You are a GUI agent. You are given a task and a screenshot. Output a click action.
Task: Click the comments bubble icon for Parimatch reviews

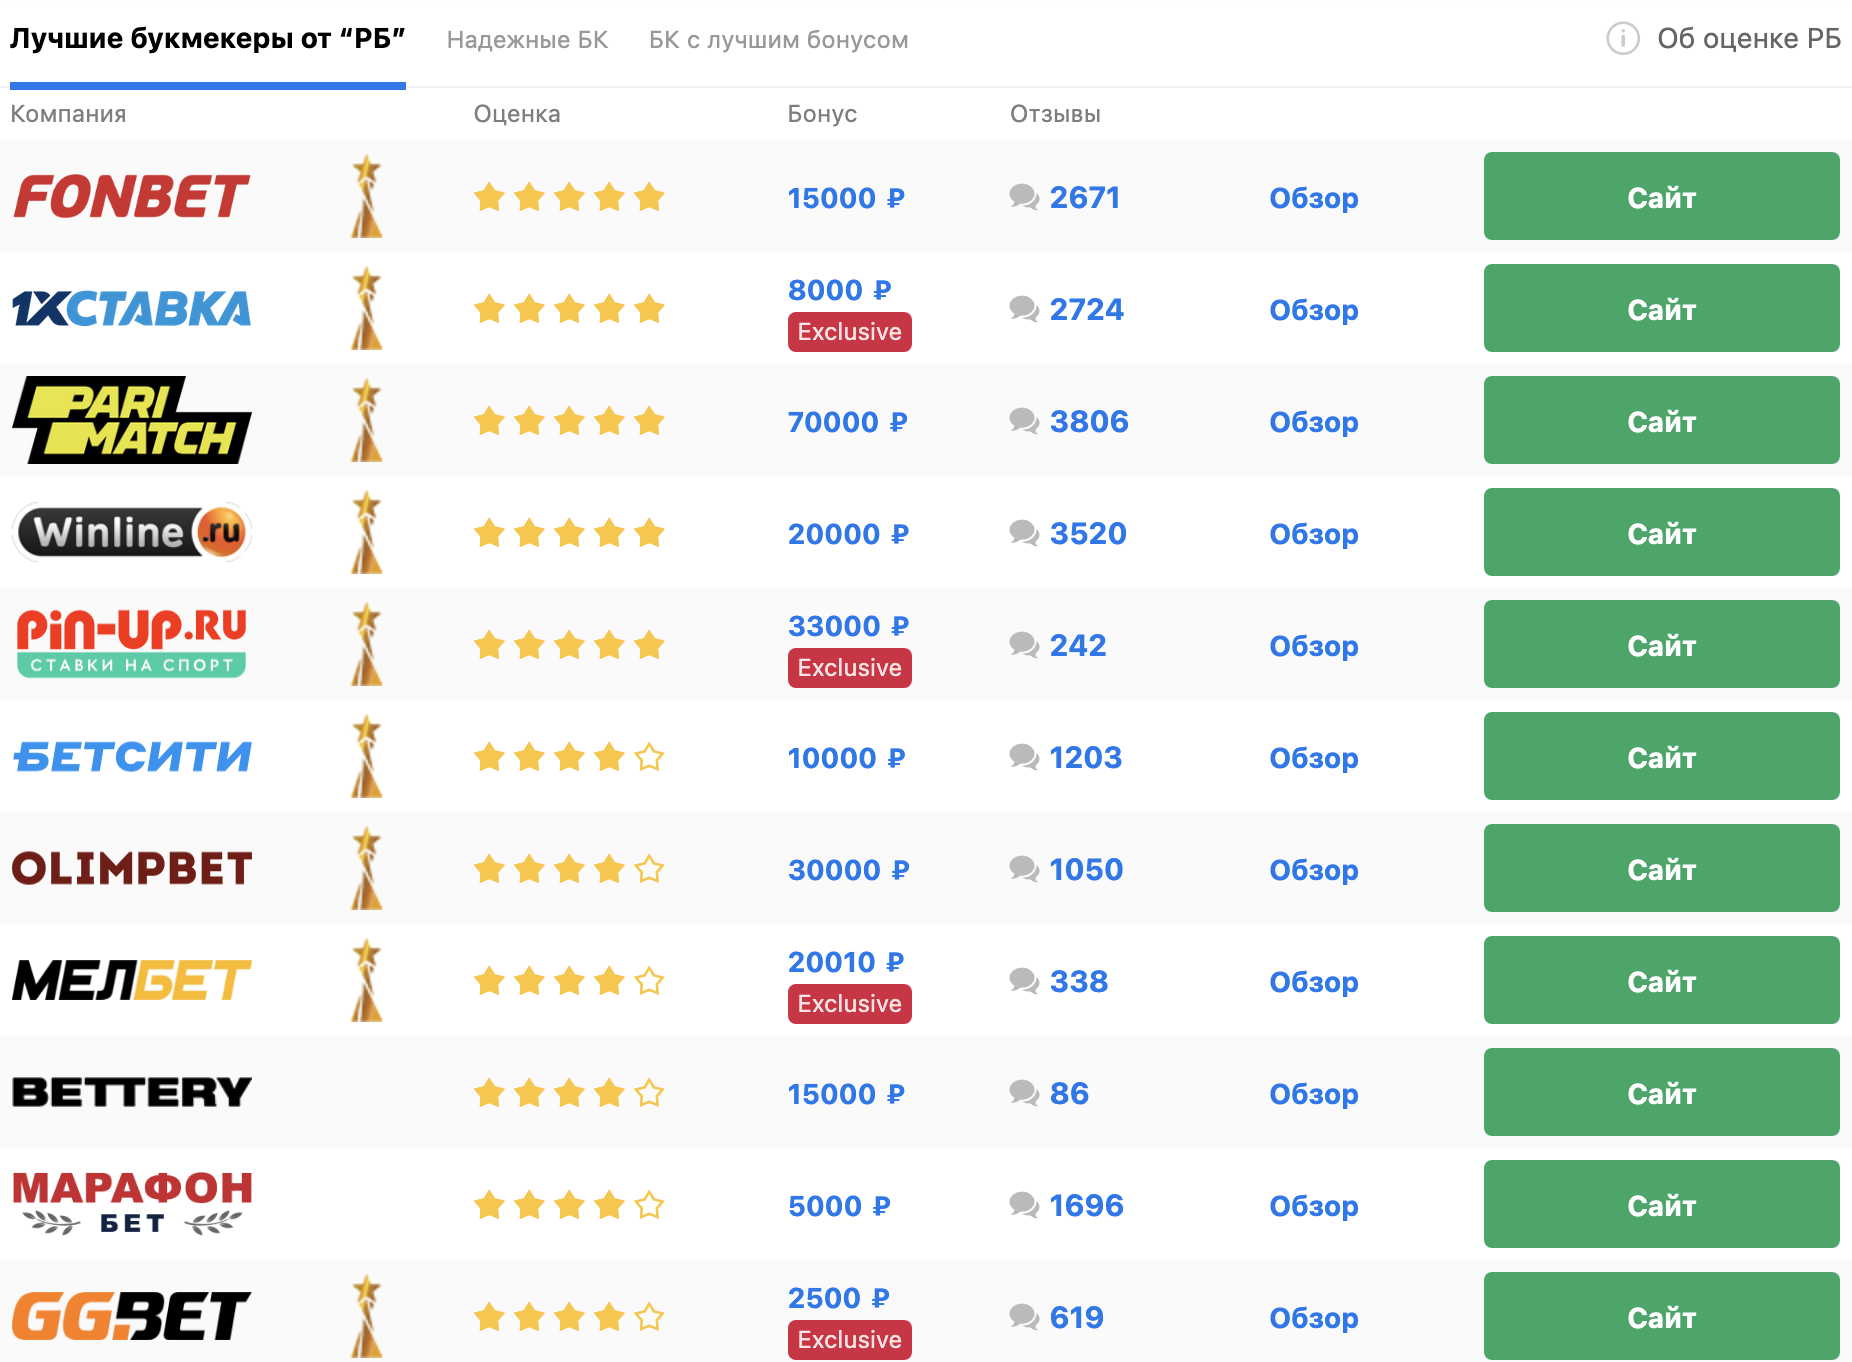[1024, 421]
